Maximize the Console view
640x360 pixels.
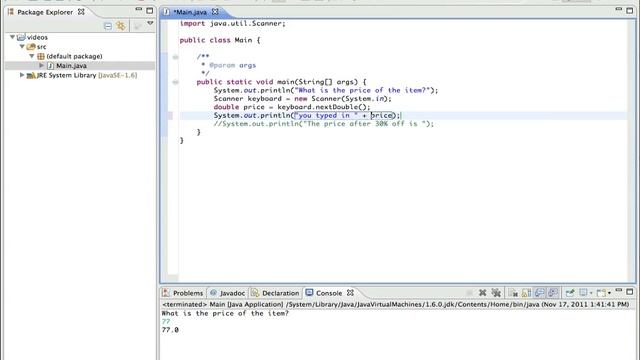tap(630, 291)
